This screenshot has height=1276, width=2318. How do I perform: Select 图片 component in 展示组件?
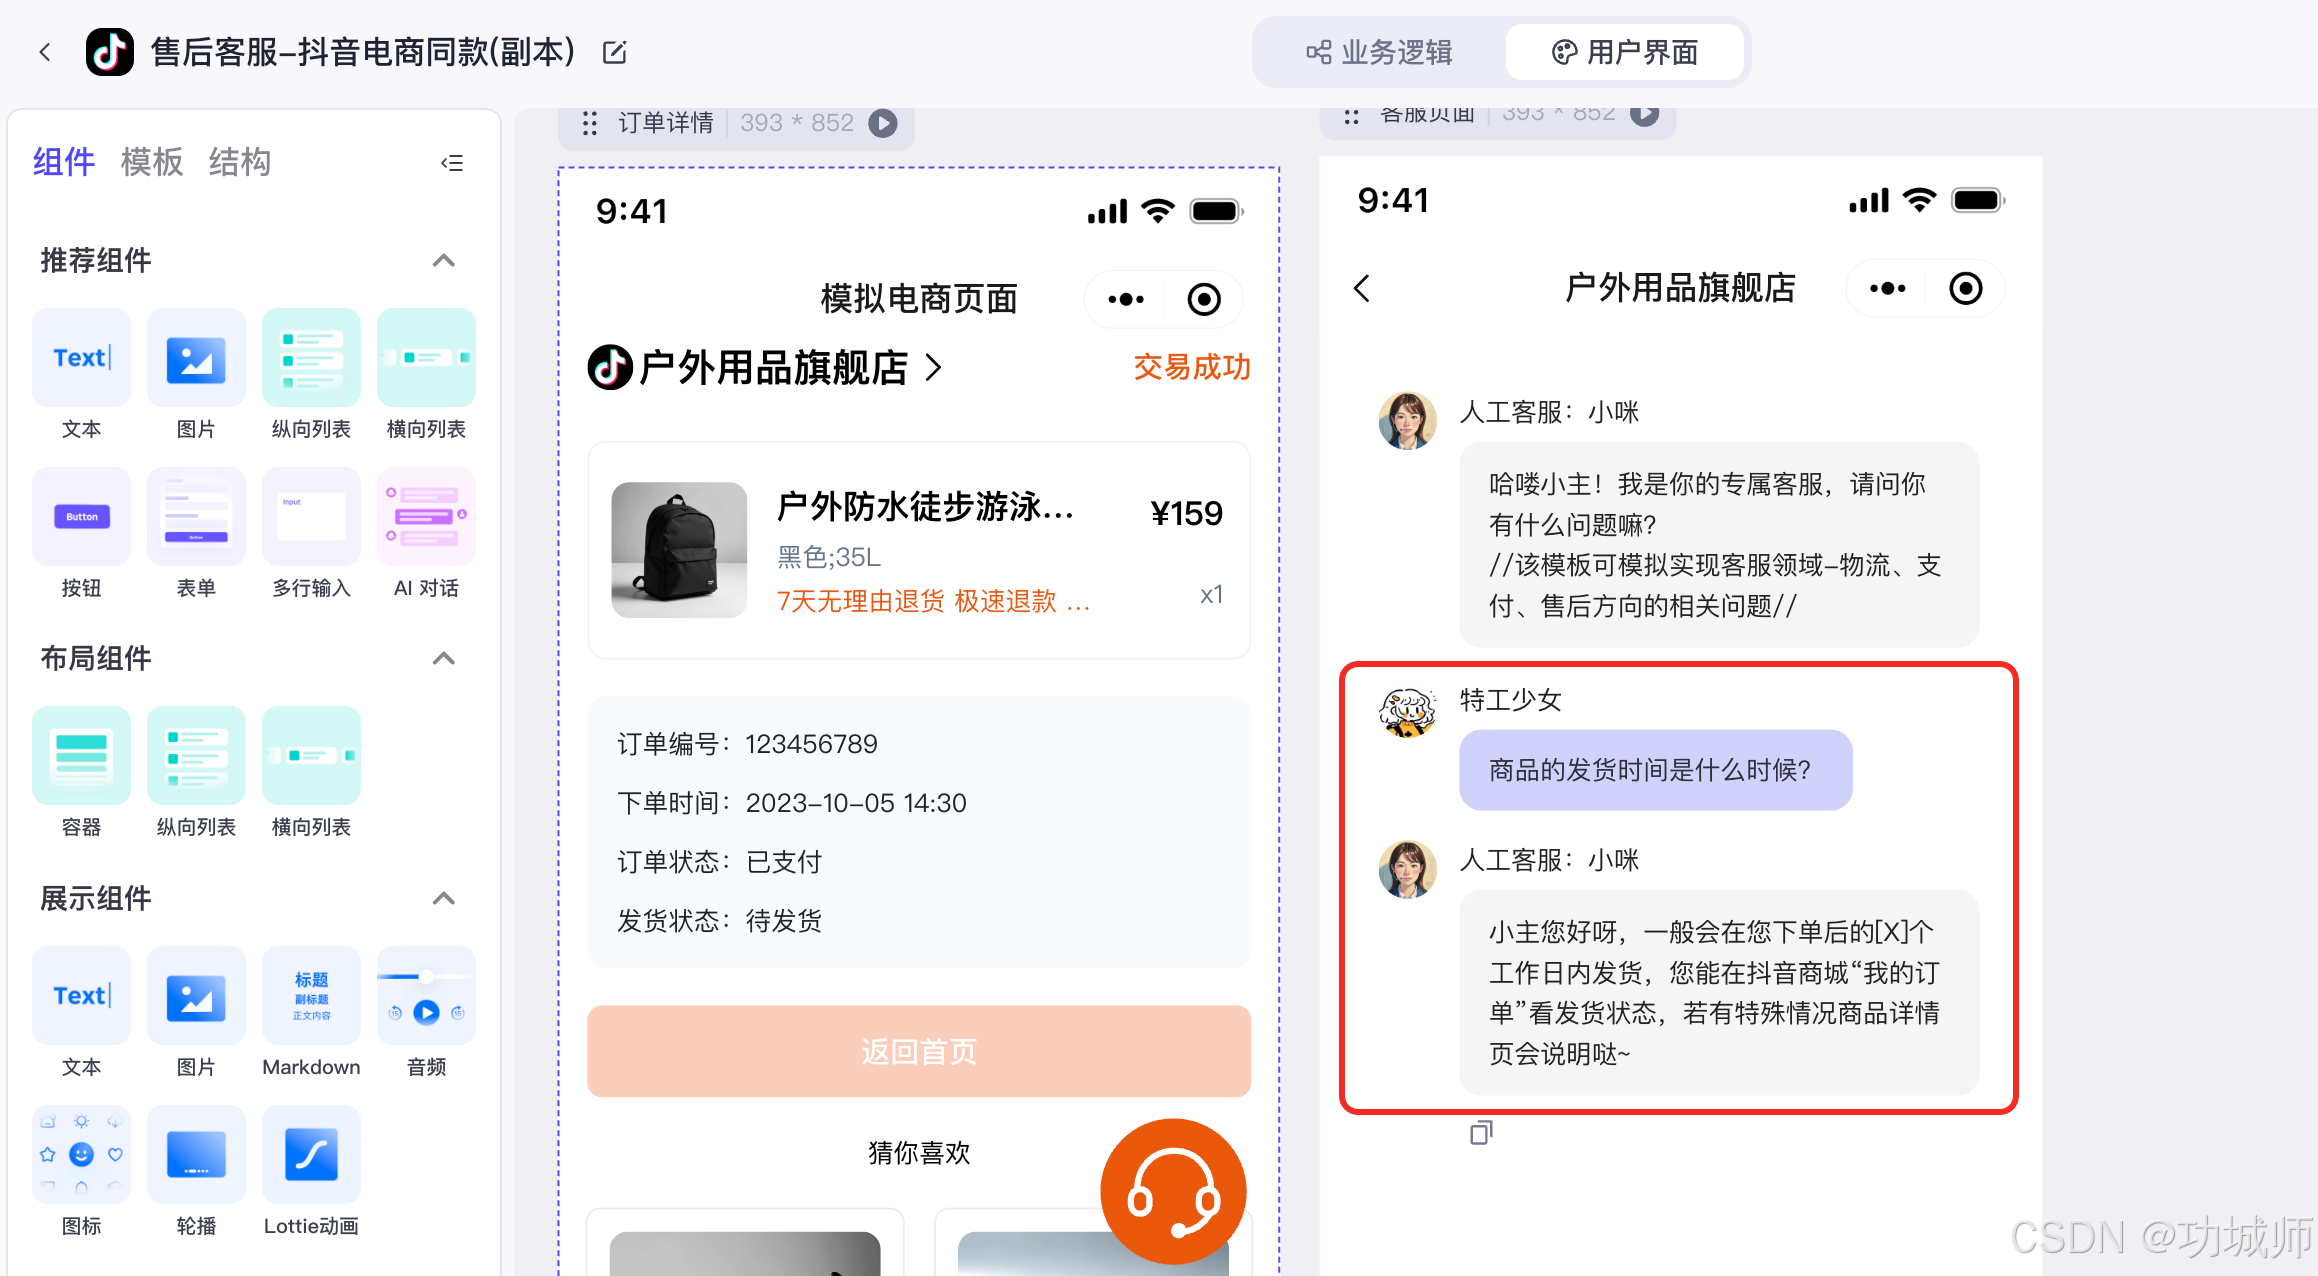click(x=196, y=1012)
